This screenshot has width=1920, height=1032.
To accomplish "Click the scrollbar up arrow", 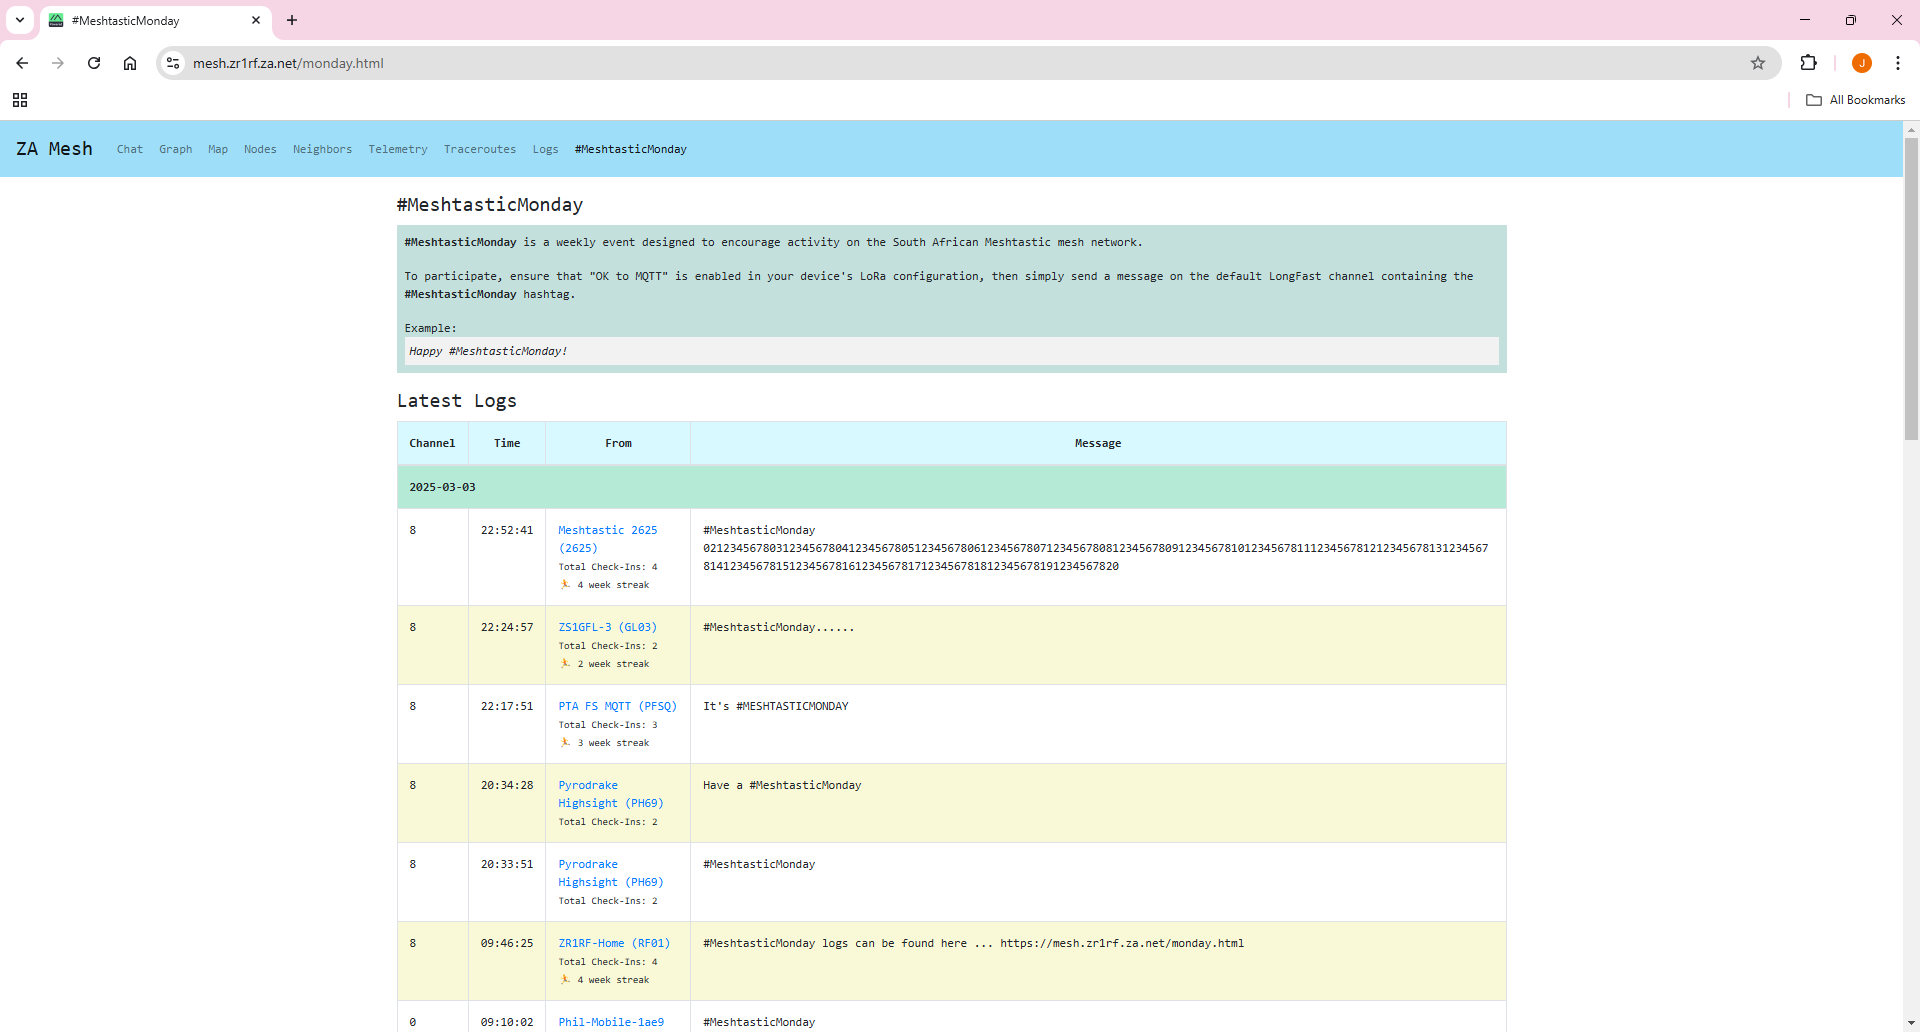I will click(1911, 129).
